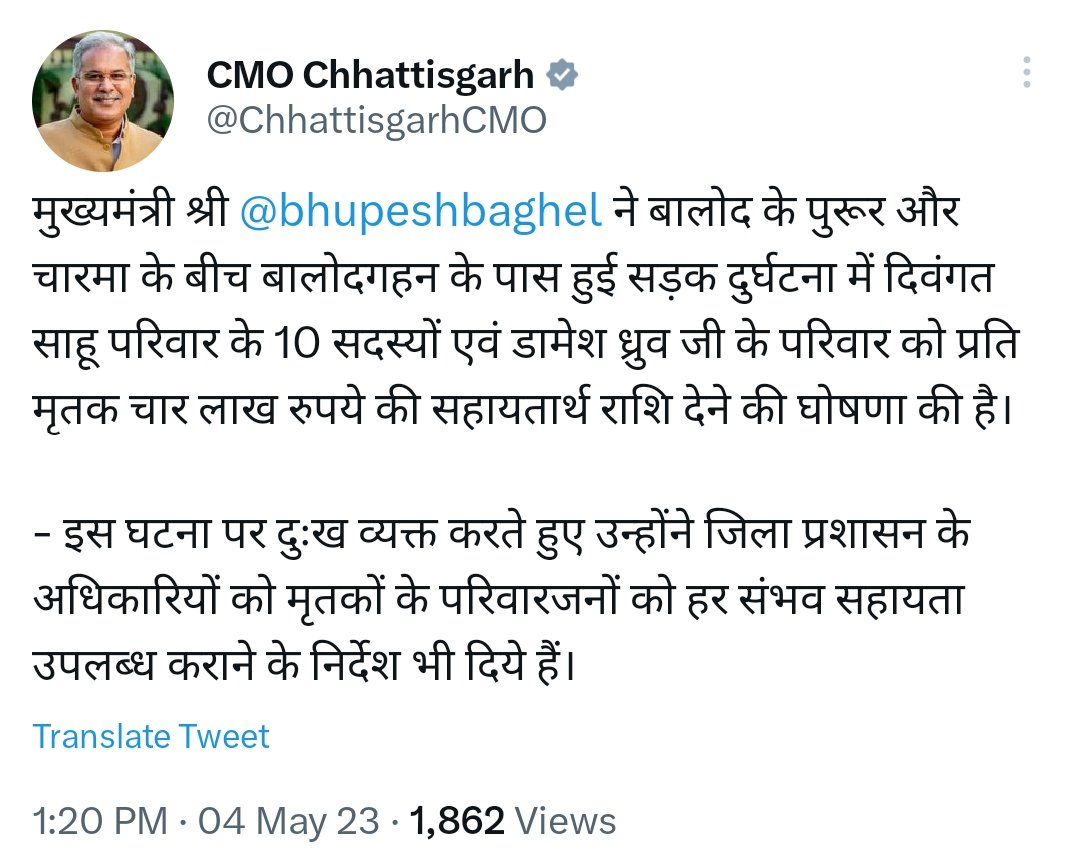Screen dimensions: 1073x867
Task: Click the blue verified badge icon
Action: click(x=563, y=75)
